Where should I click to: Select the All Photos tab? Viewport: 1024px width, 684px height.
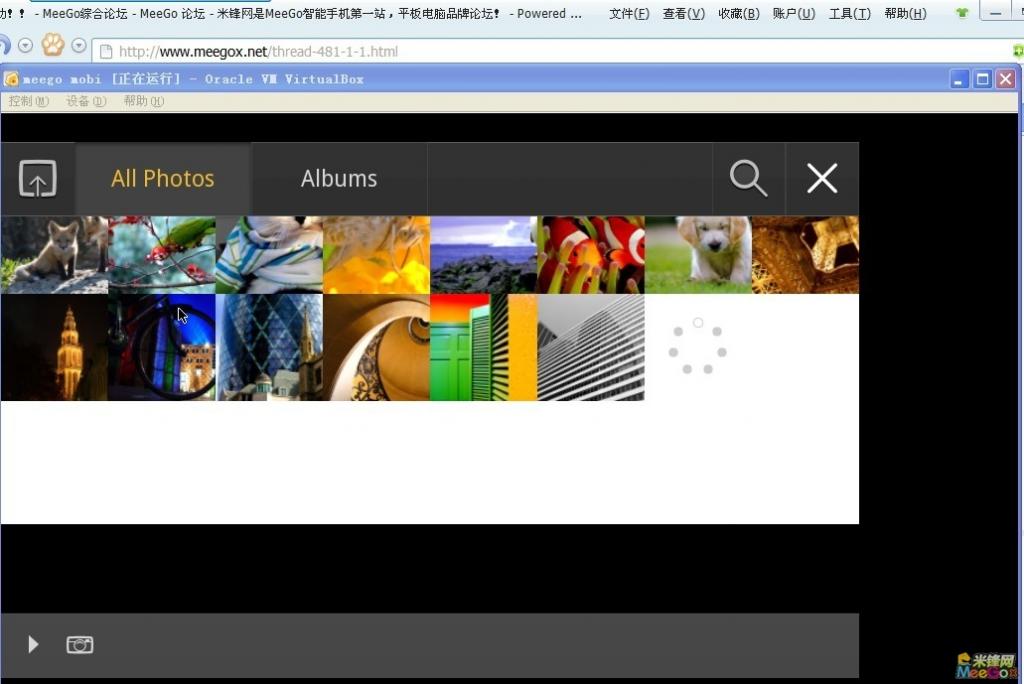tap(163, 178)
